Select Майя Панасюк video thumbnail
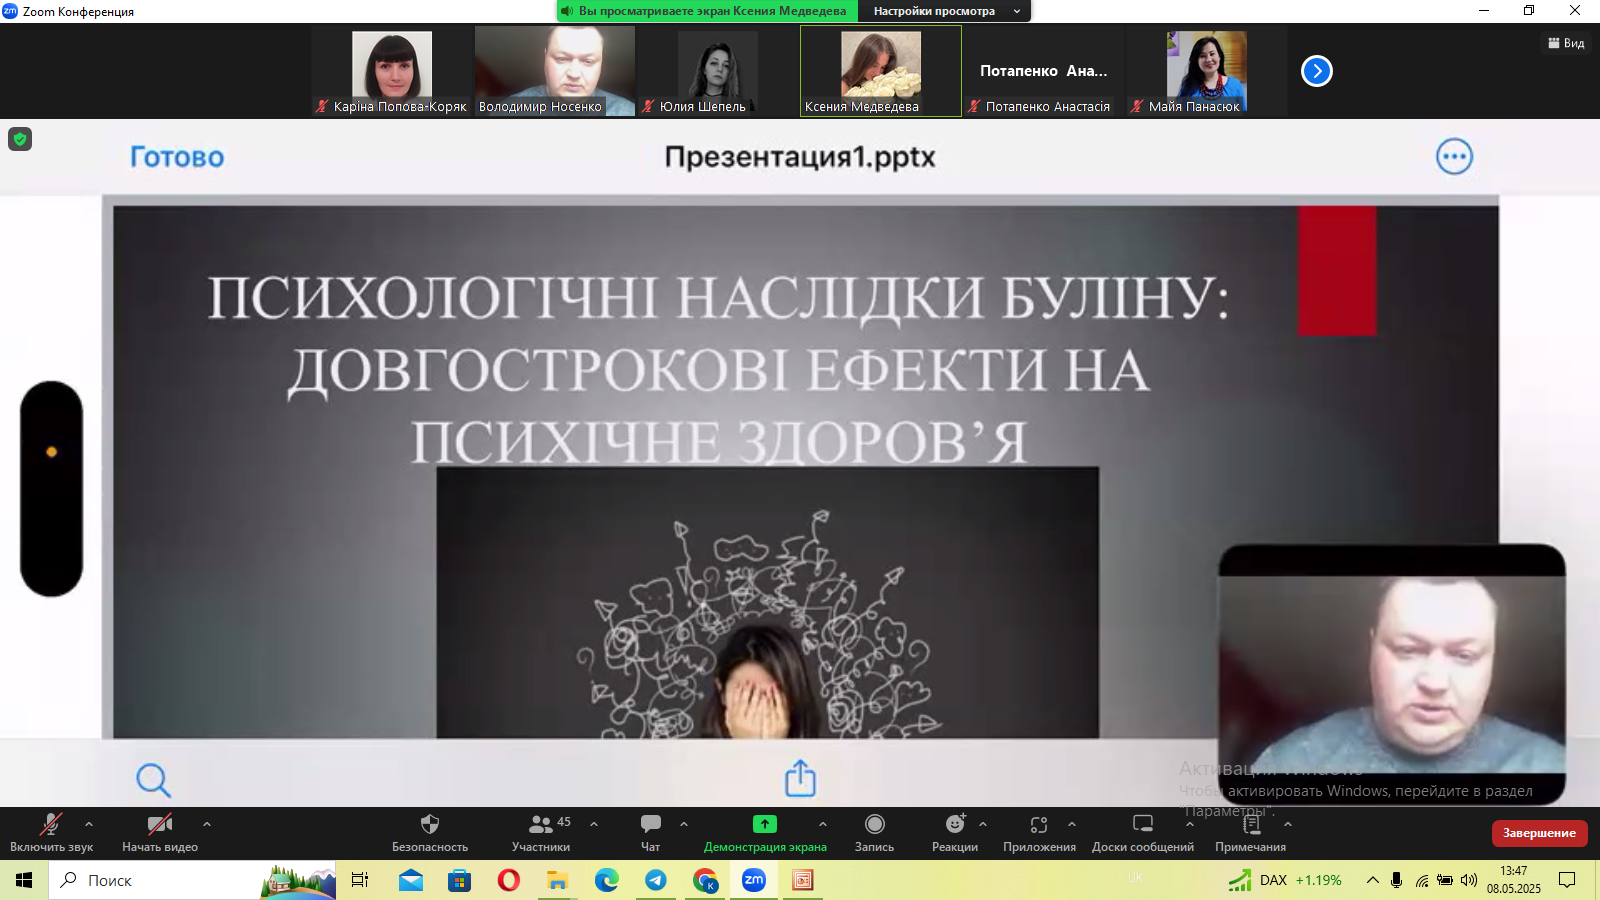Viewport: 1600px width, 900px height. (1207, 71)
